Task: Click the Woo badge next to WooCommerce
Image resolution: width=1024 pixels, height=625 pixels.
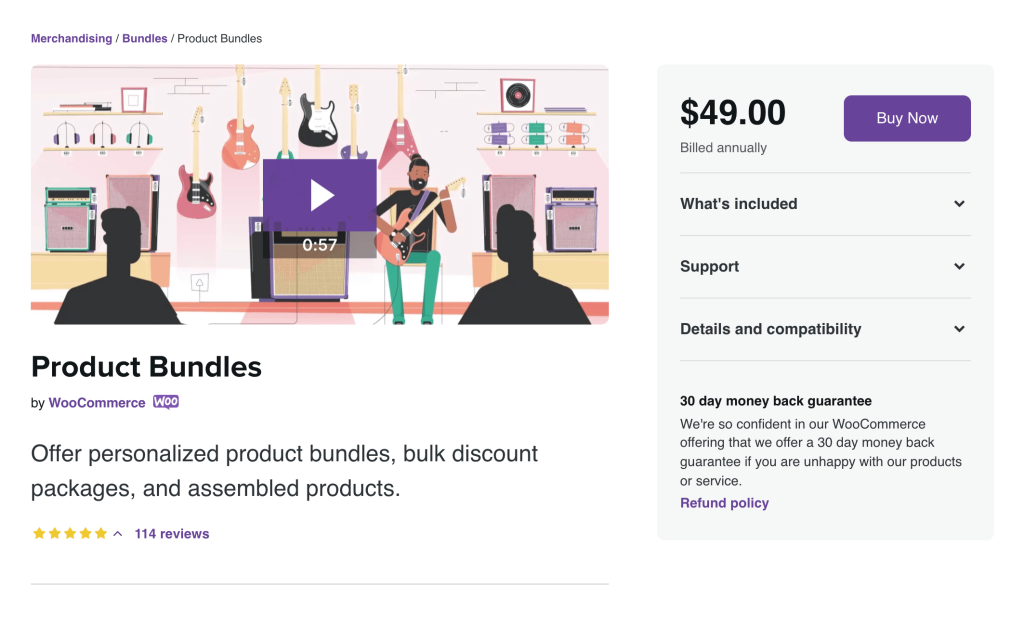Action: [x=165, y=402]
